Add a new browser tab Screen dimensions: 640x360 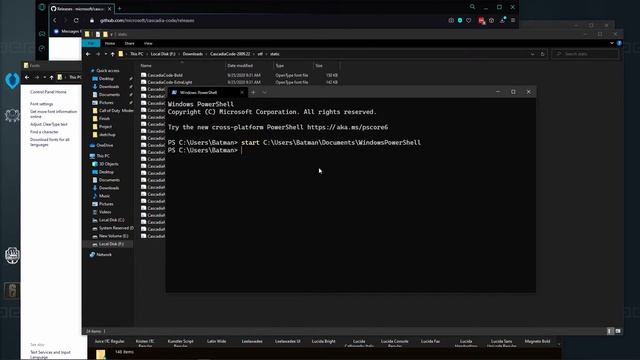click(x=120, y=9)
